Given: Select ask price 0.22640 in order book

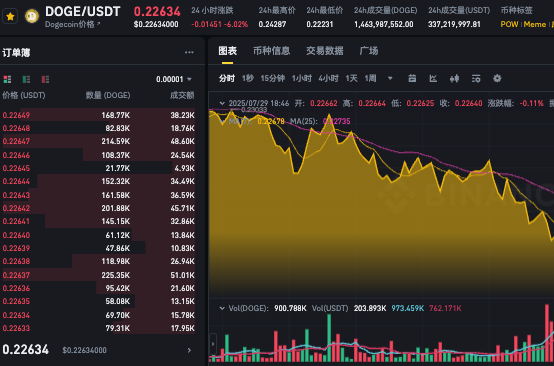Looking at the screenshot, I should 16,235.
